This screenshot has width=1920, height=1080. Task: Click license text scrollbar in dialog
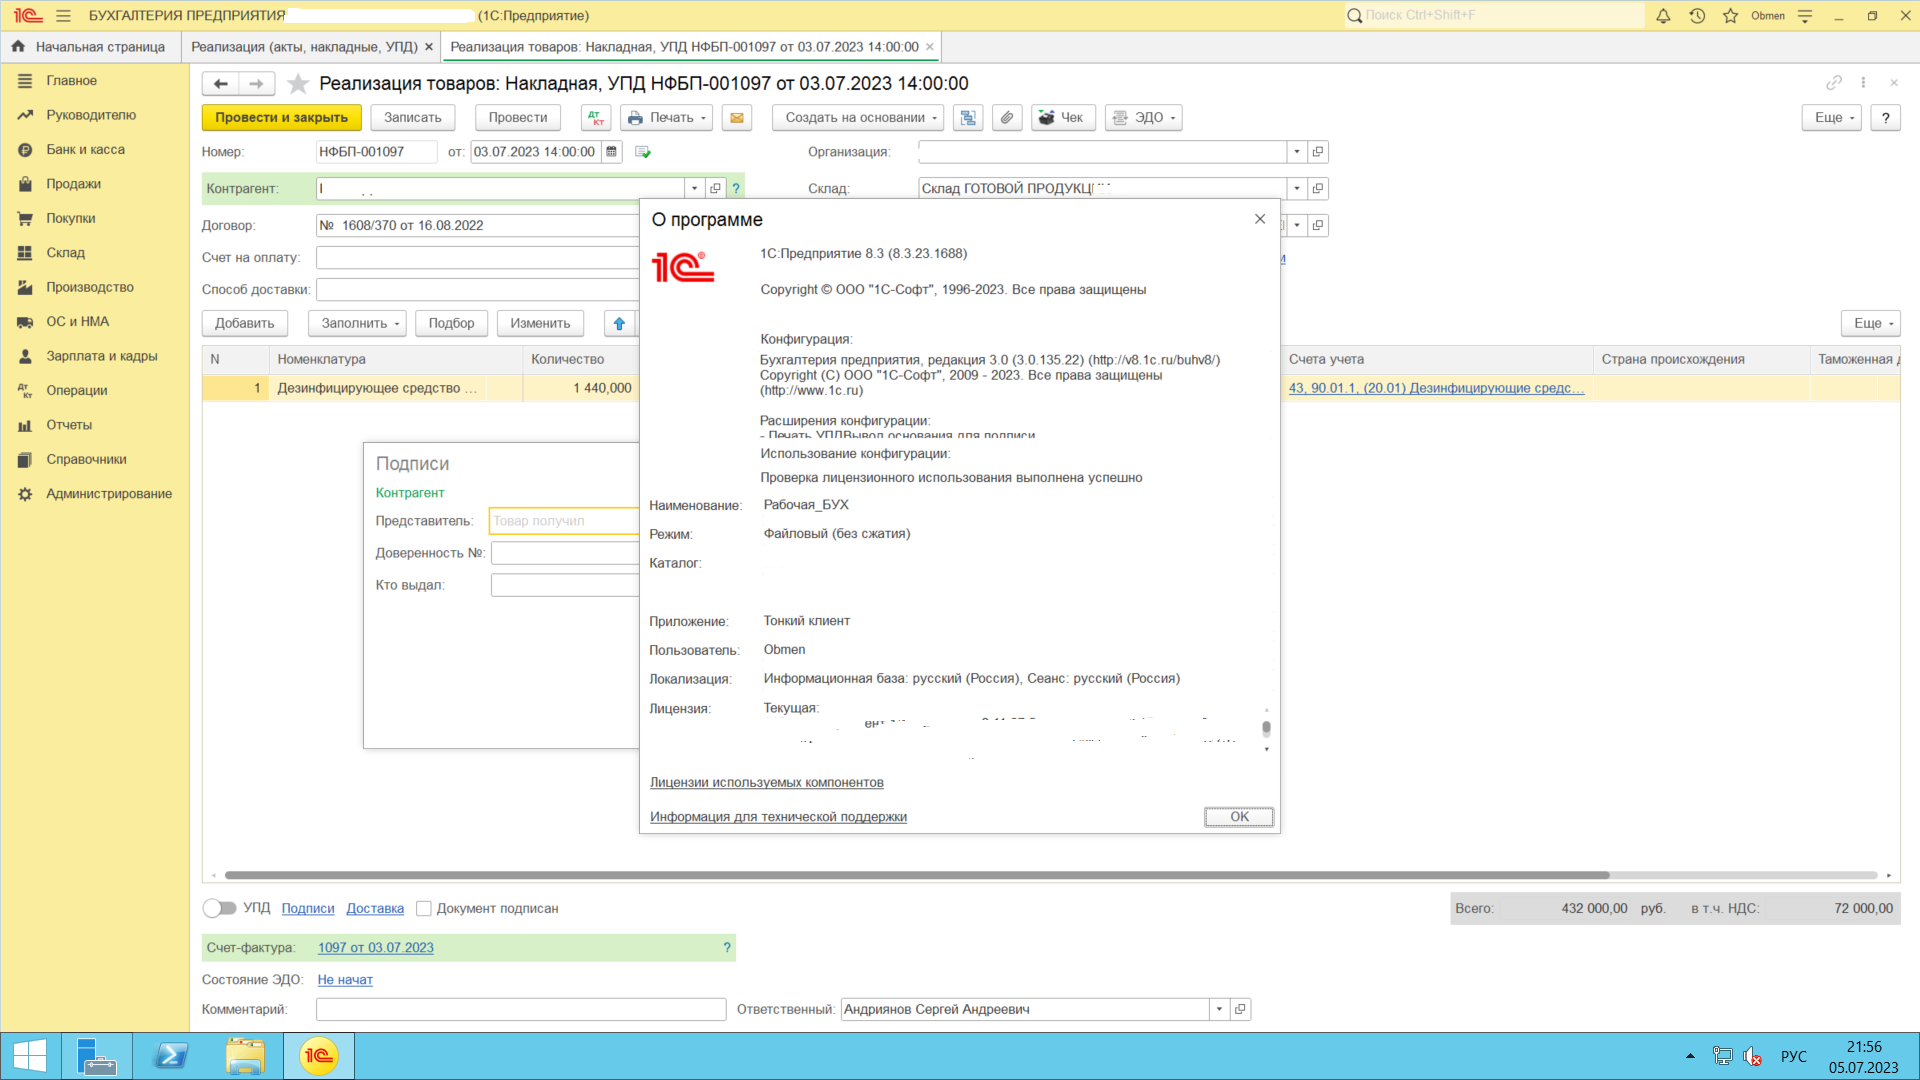coord(1266,729)
